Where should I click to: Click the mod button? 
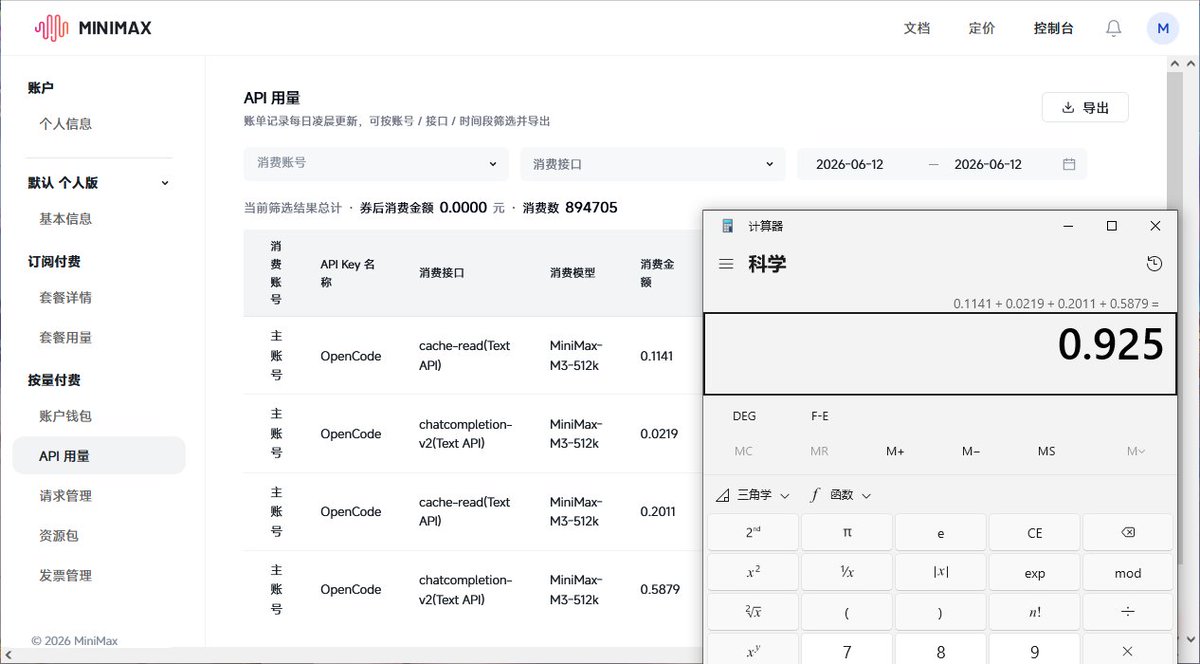1128,573
